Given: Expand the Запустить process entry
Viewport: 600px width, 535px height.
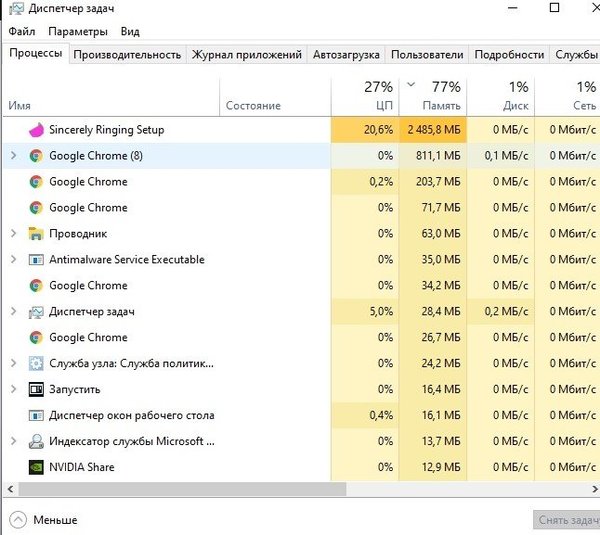Looking at the screenshot, I should pyautogui.click(x=13, y=390).
